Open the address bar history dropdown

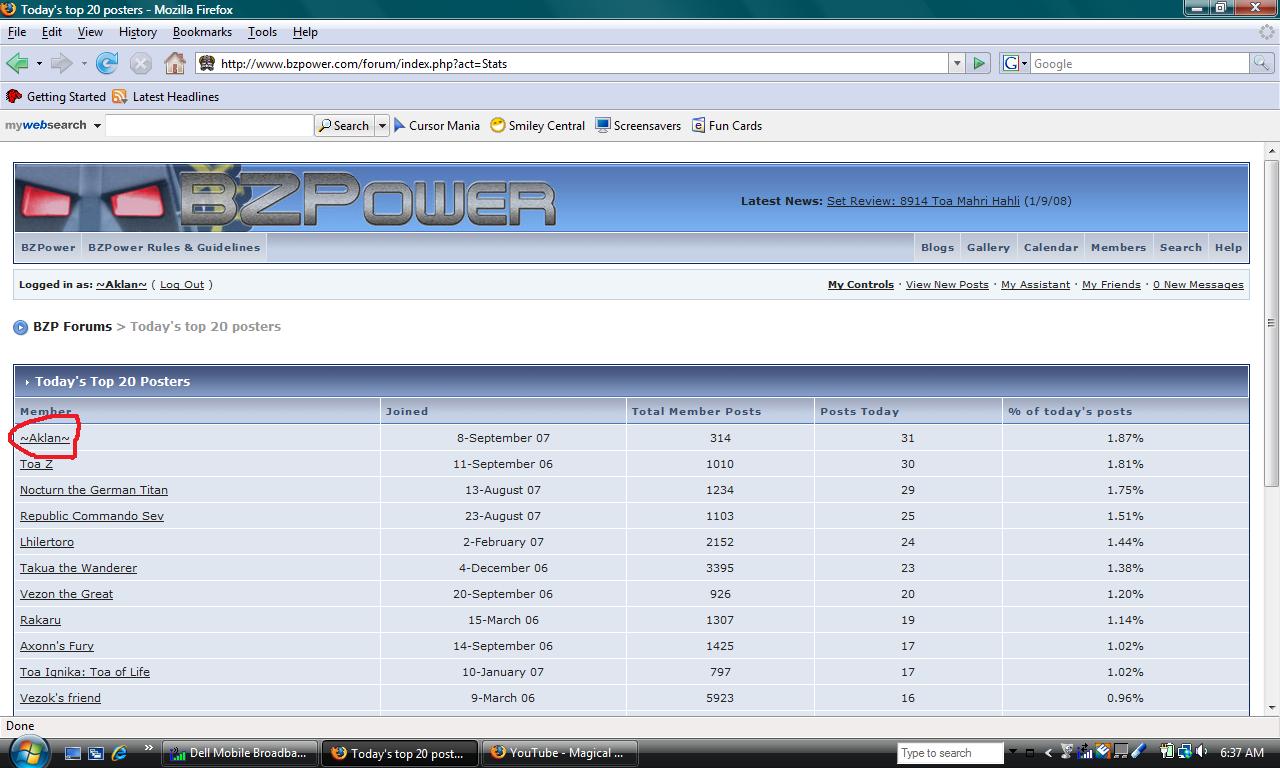point(957,63)
